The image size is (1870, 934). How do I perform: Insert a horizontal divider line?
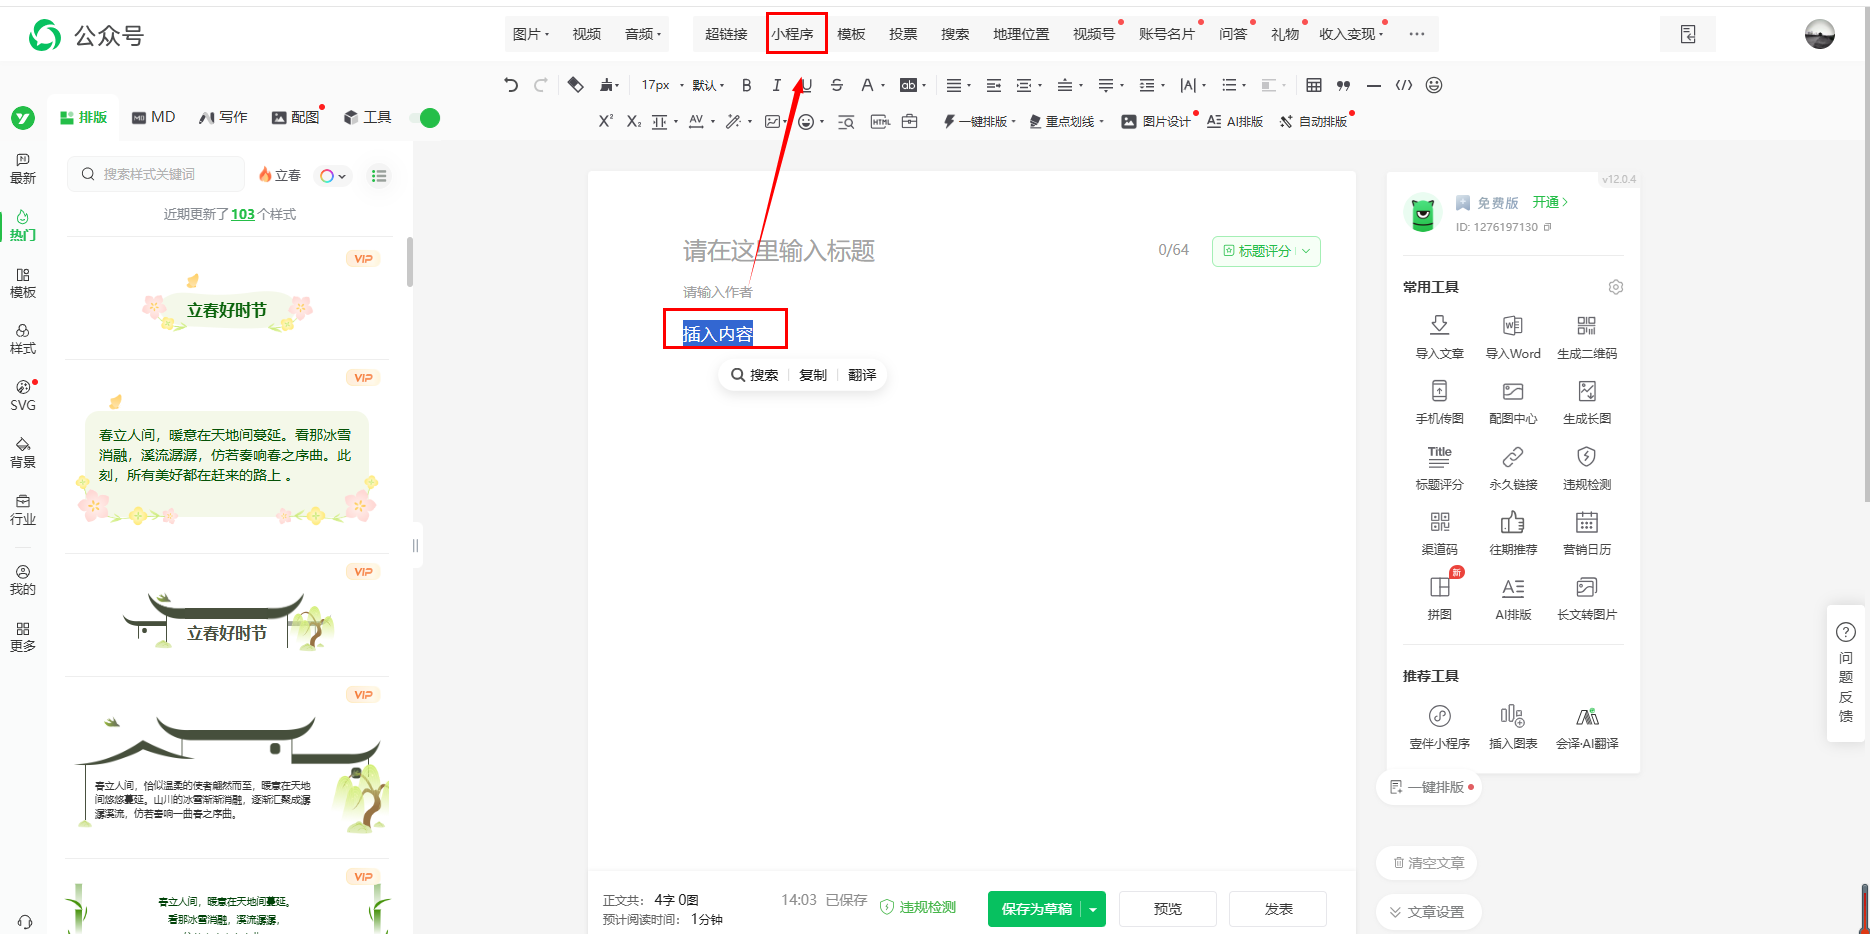coord(1374,85)
